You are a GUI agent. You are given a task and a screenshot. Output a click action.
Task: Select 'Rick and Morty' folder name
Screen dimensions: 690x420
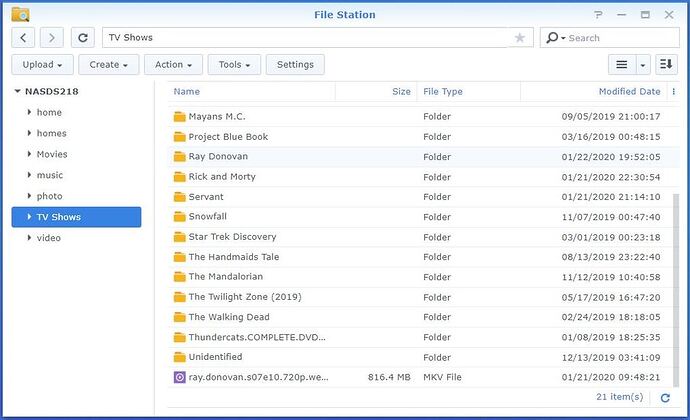[222, 177]
